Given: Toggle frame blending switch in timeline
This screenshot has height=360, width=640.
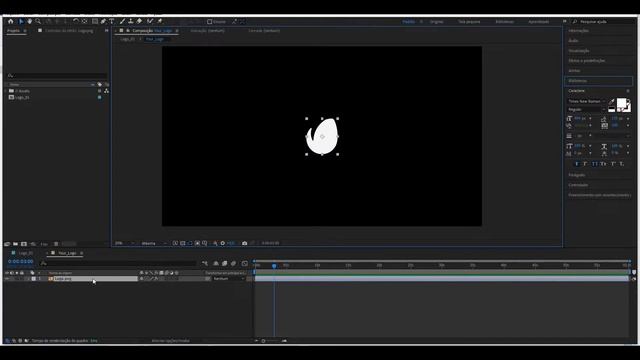Looking at the screenshot, I should (x=224, y=264).
